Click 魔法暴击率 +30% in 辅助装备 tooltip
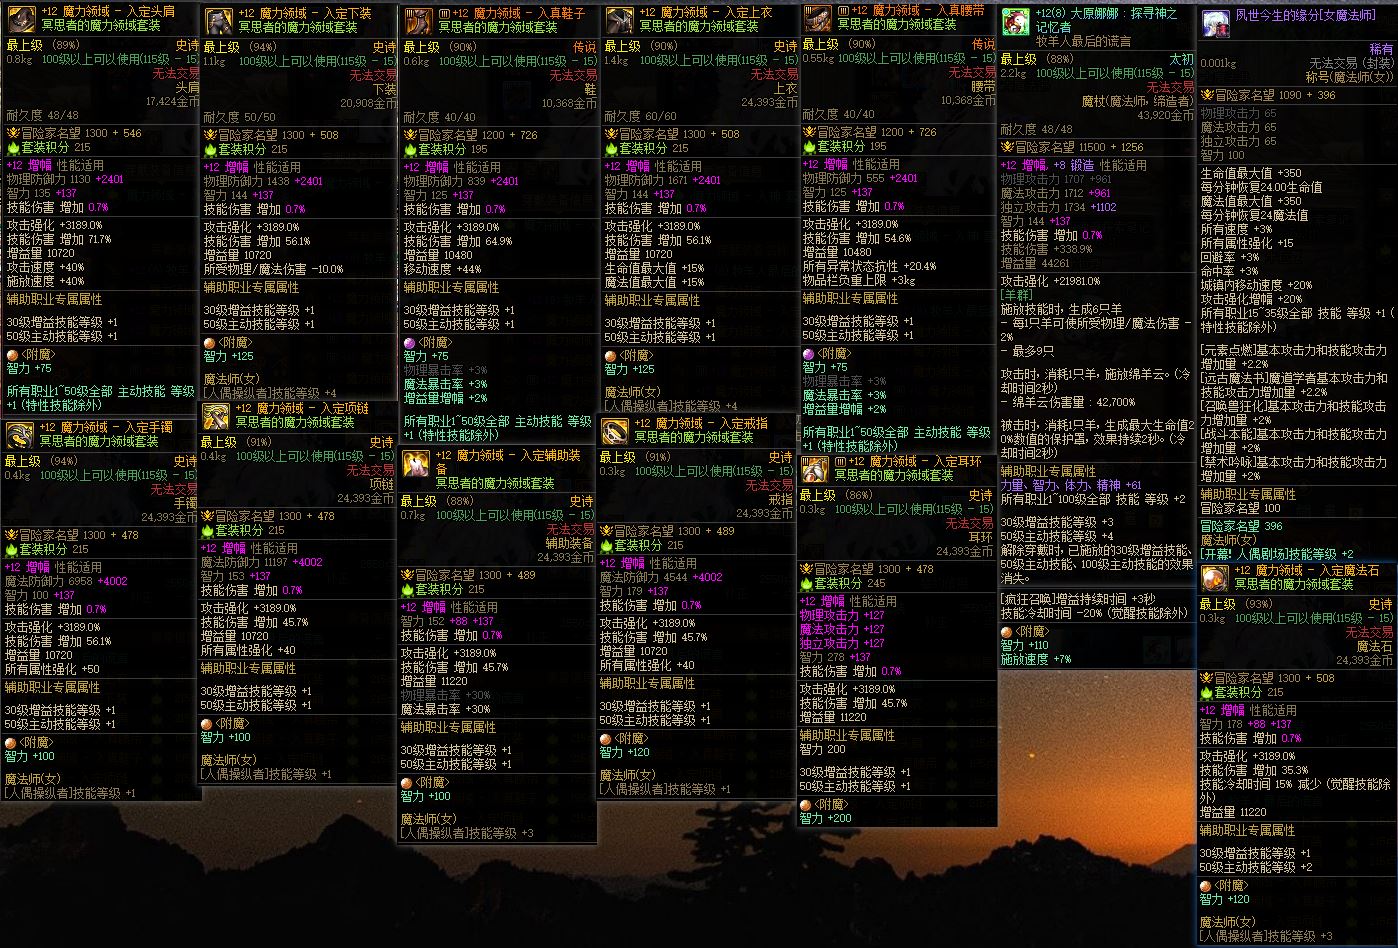 click(x=446, y=709)
